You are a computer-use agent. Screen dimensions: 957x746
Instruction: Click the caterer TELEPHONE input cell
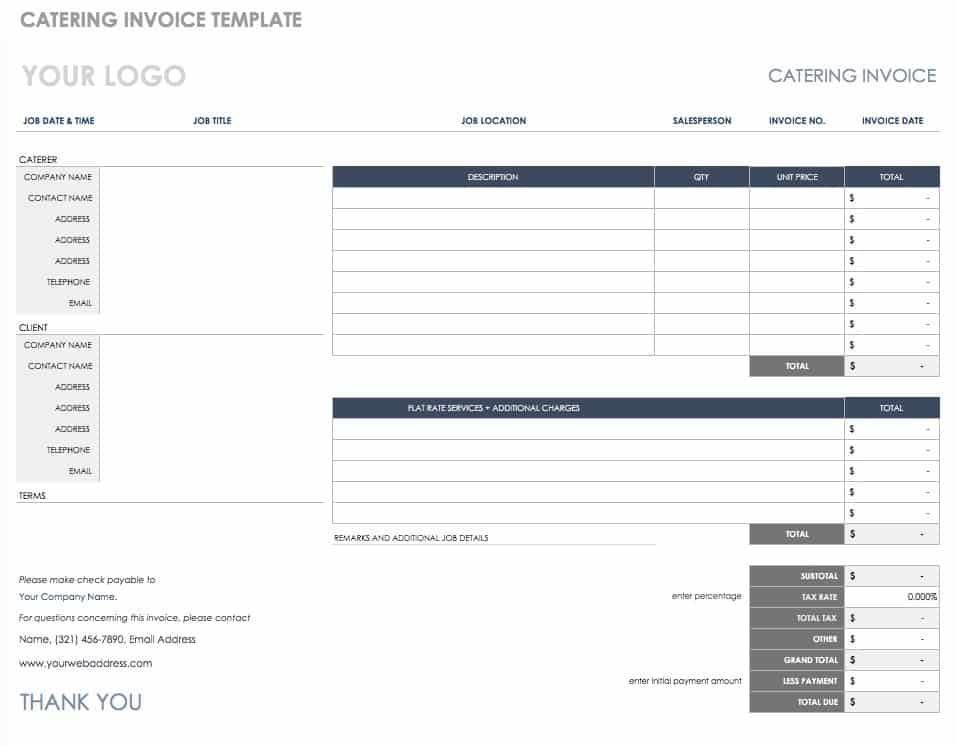pos(211,282)
